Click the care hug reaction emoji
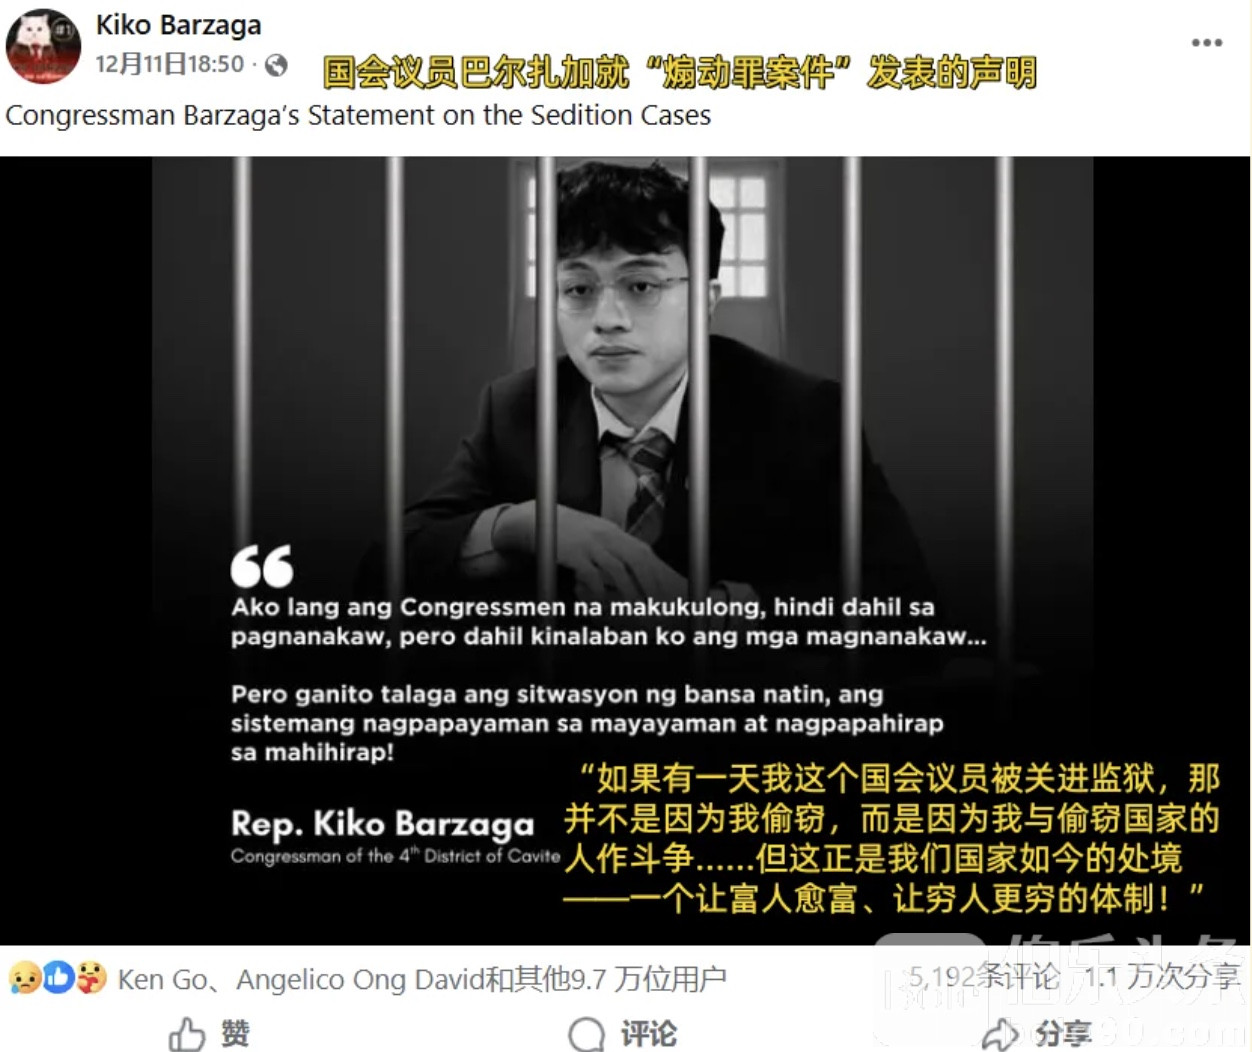The image size is (1252, 1052). pos(91,977)
